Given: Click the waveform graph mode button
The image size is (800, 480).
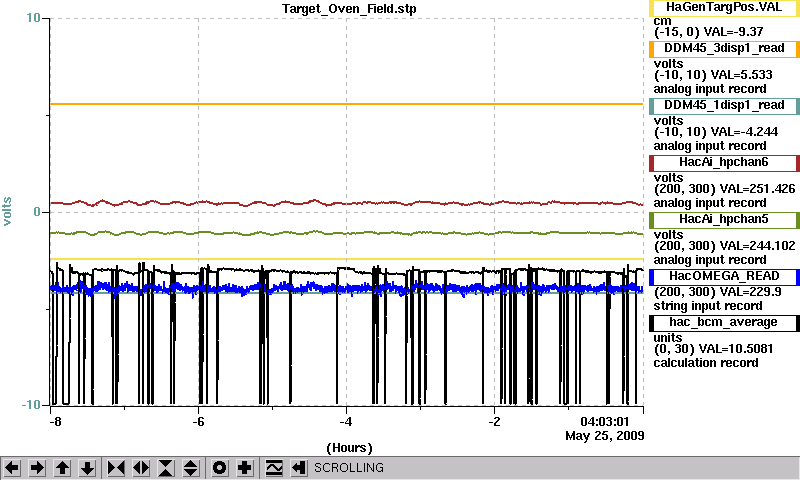Looking at the screenshot, I should pyautogui.click(x=274, y=467).
